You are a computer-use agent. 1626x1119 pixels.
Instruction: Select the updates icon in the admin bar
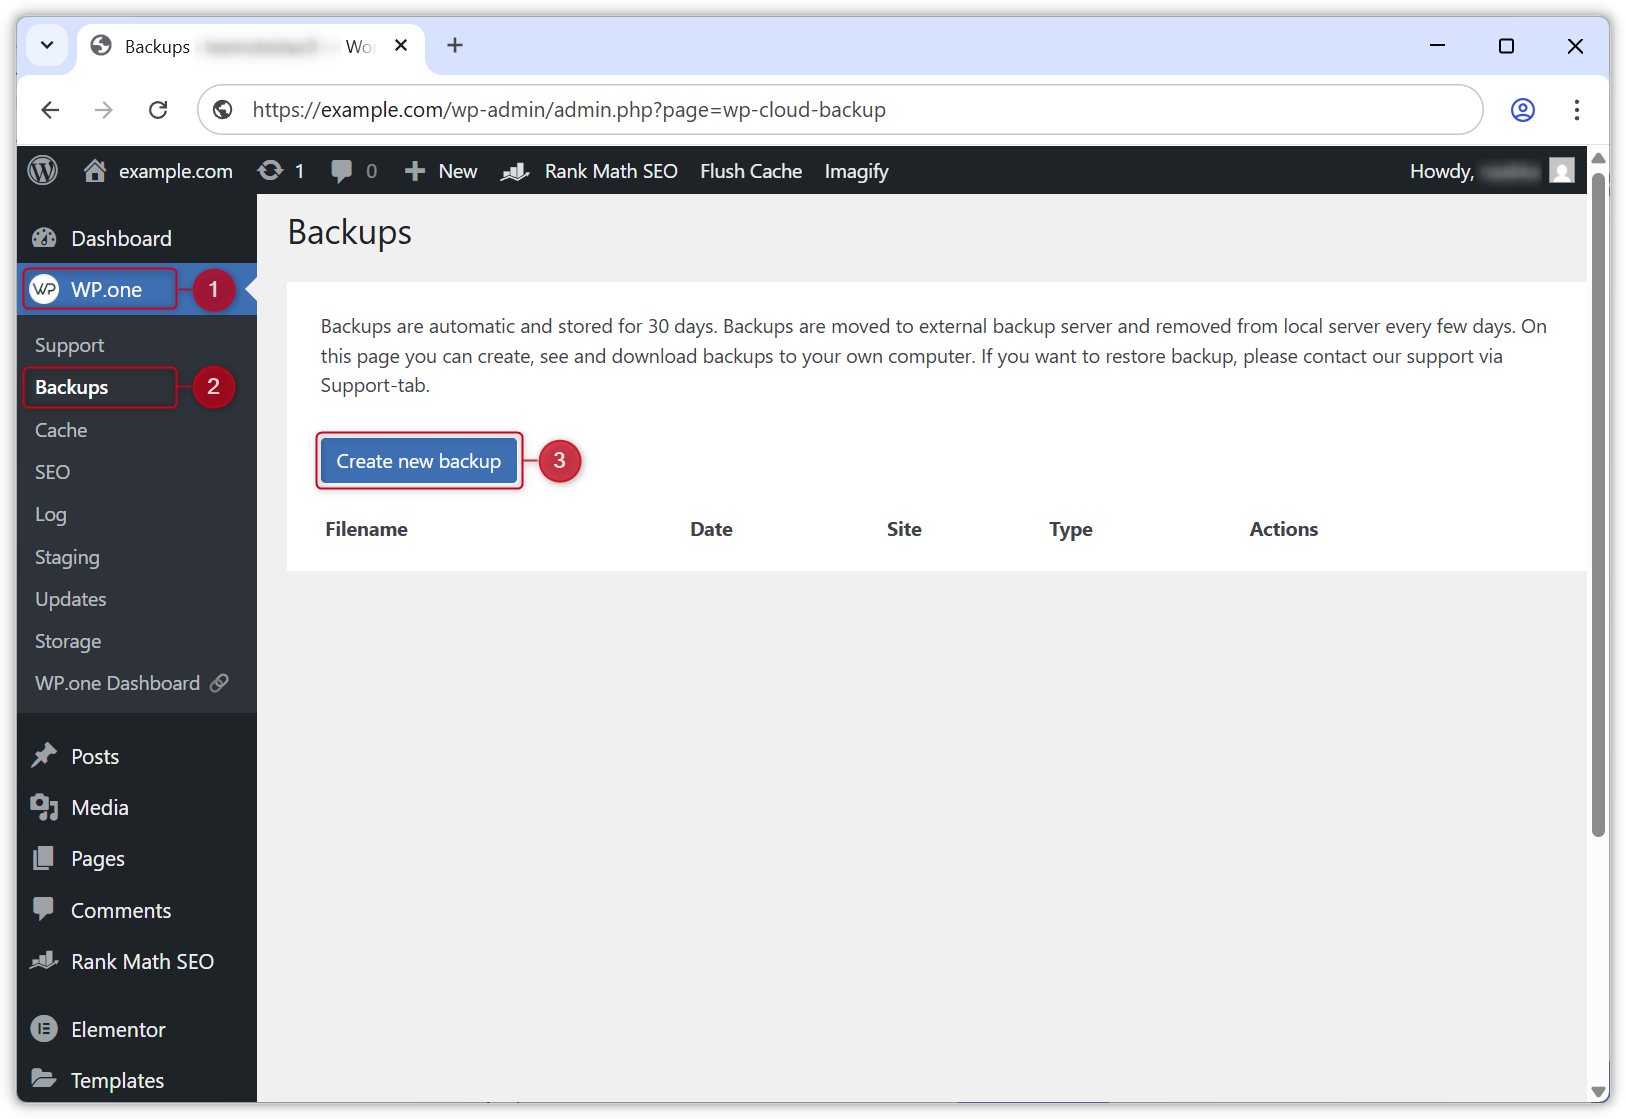pos(269,170)
